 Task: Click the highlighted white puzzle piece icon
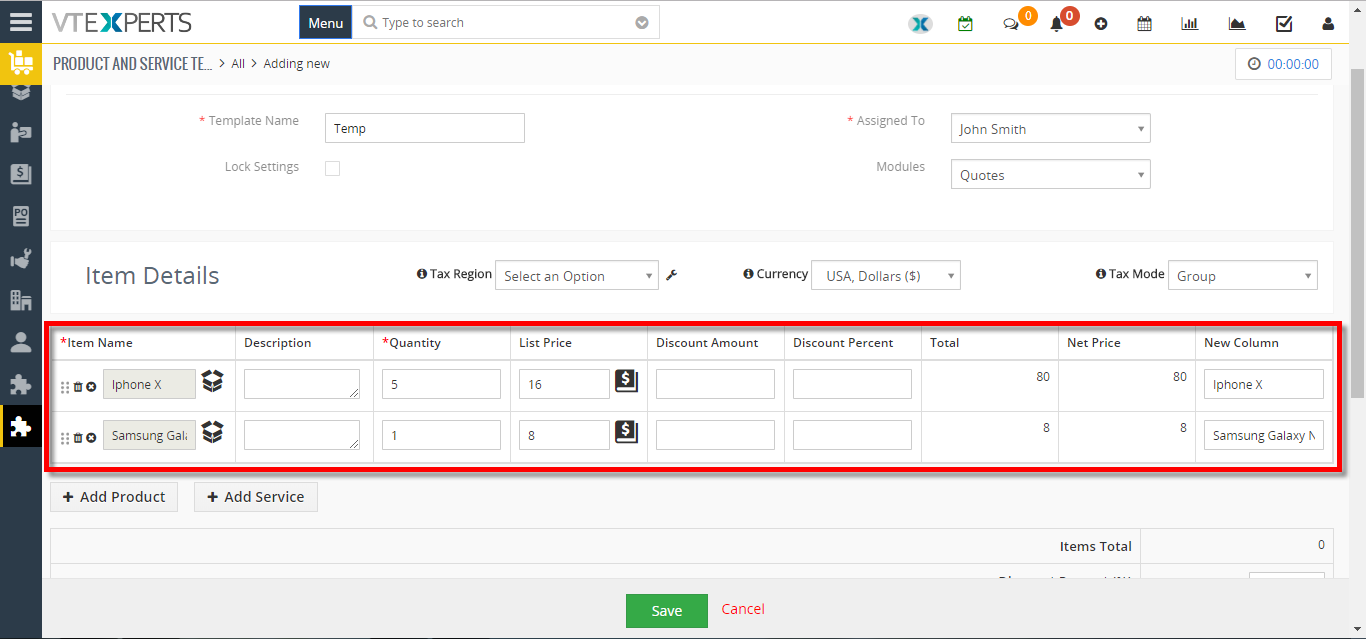[x=20, y=427]
